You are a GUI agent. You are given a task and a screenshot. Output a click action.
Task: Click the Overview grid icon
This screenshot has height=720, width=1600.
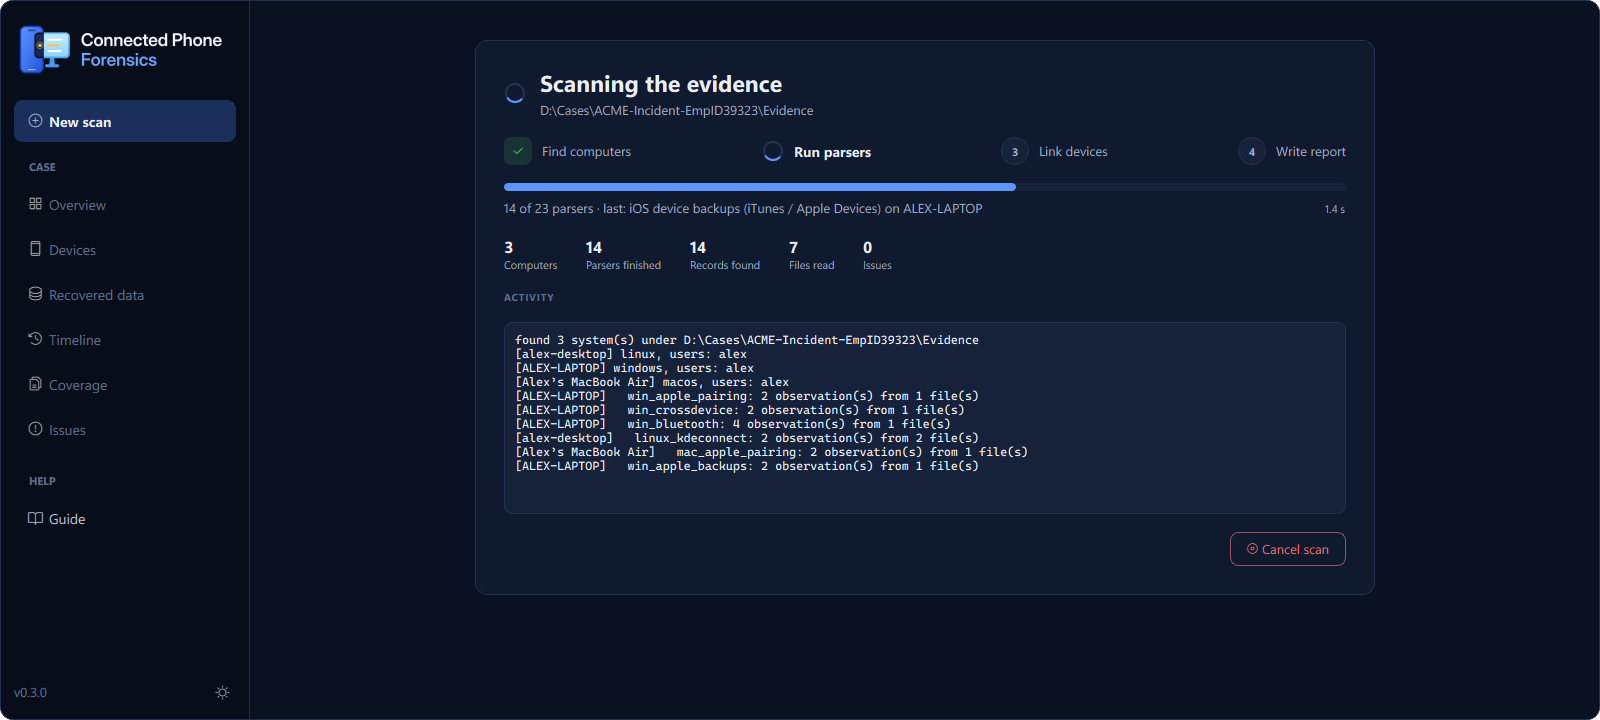[35, 204]
